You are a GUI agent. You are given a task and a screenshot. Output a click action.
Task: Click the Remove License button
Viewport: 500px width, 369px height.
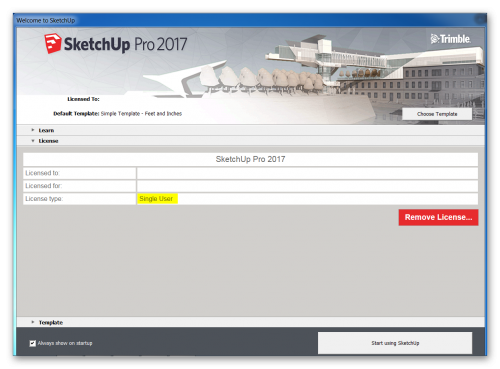click(x=438, y=217)
